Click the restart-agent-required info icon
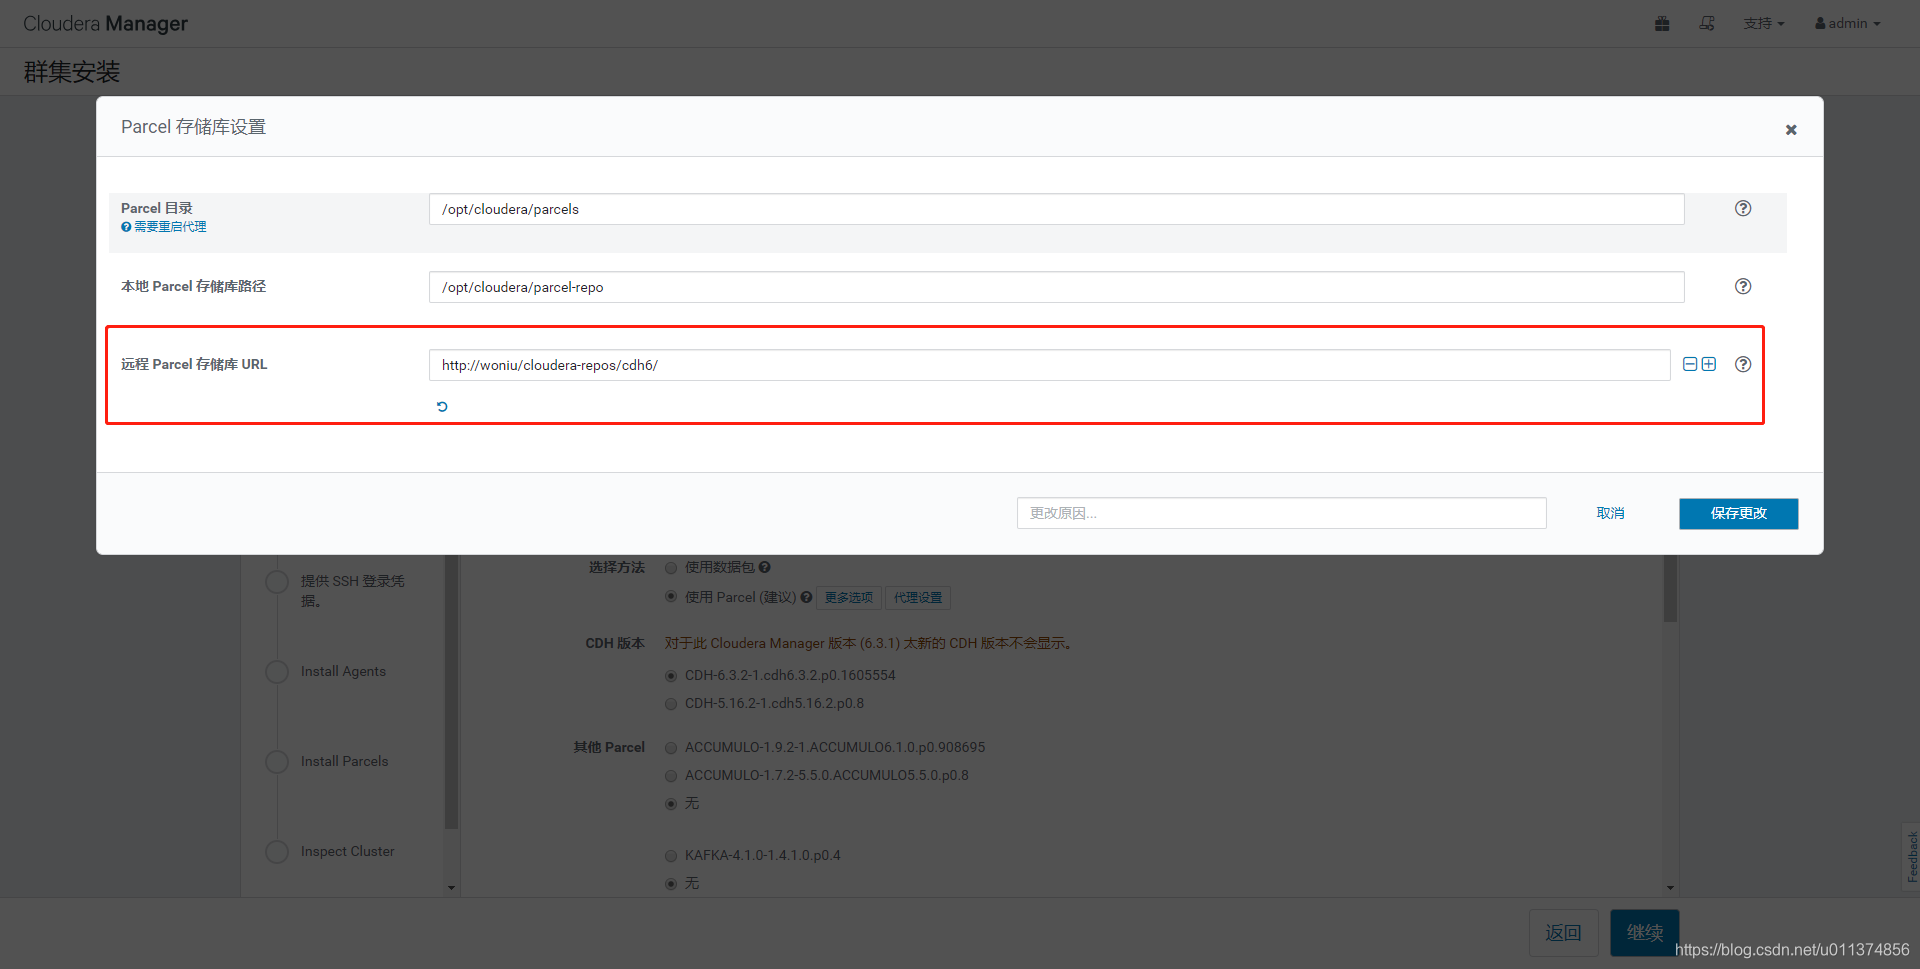Viewport: 1920px width, 969px height. click(126, 227)
